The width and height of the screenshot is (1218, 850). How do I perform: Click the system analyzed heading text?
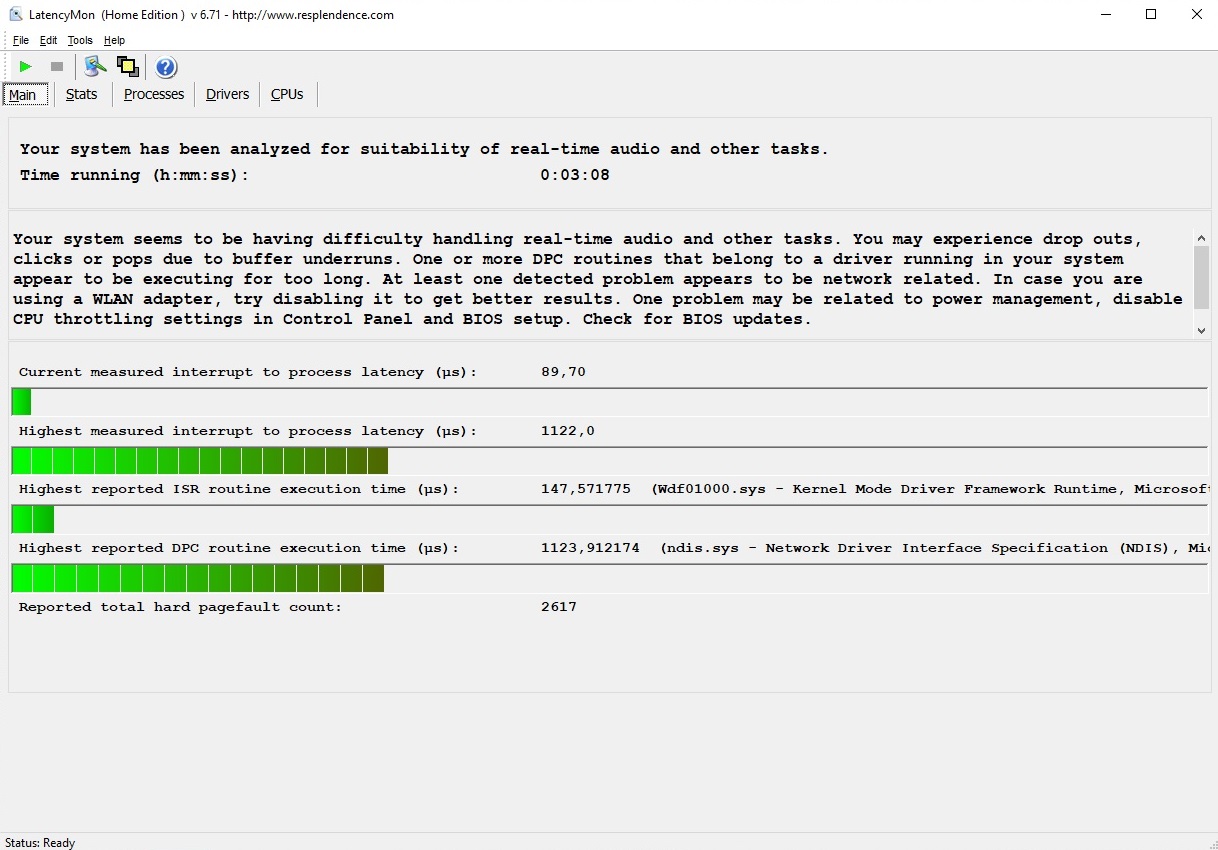(x=424, y=149)
